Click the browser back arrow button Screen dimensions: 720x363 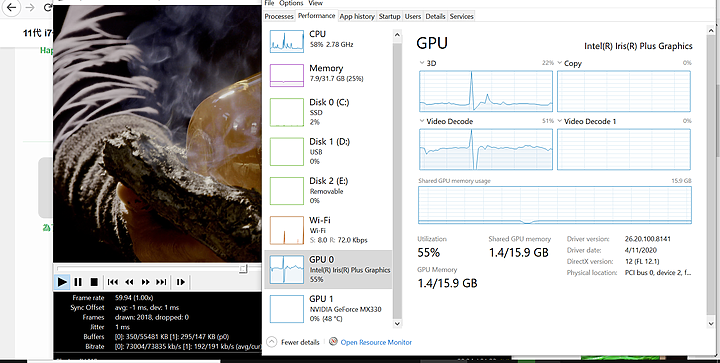(x=11, y=7)
